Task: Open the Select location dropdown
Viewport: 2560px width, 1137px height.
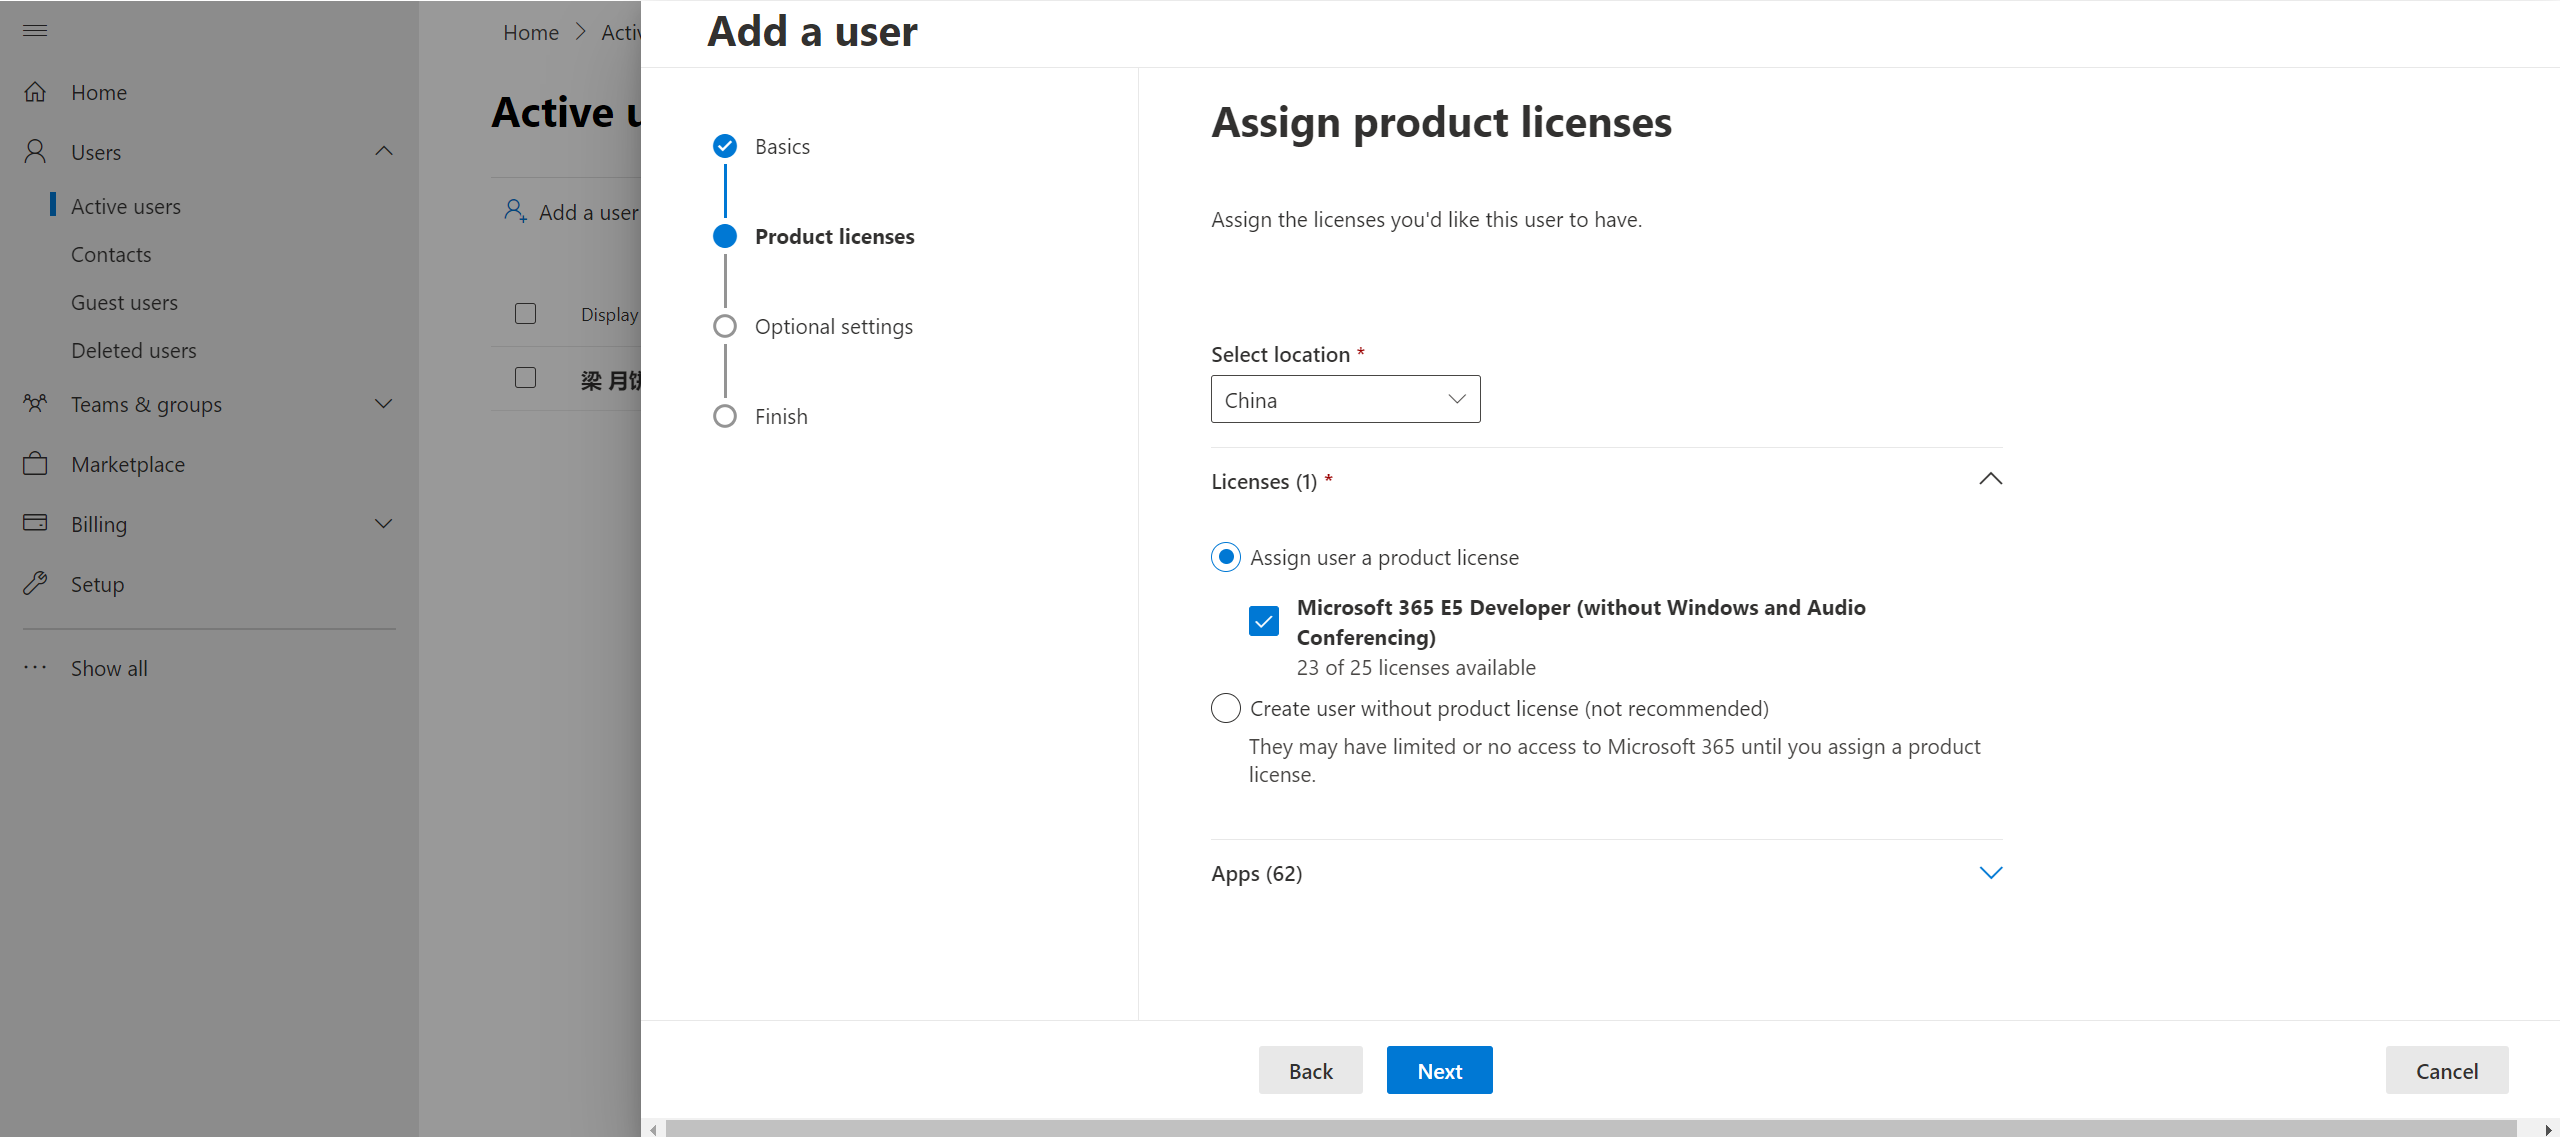Action: 1344,398
